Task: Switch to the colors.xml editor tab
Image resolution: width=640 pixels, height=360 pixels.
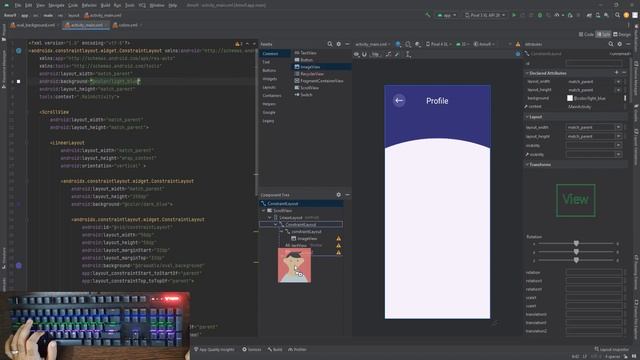Action: click(x=128, y=25)
